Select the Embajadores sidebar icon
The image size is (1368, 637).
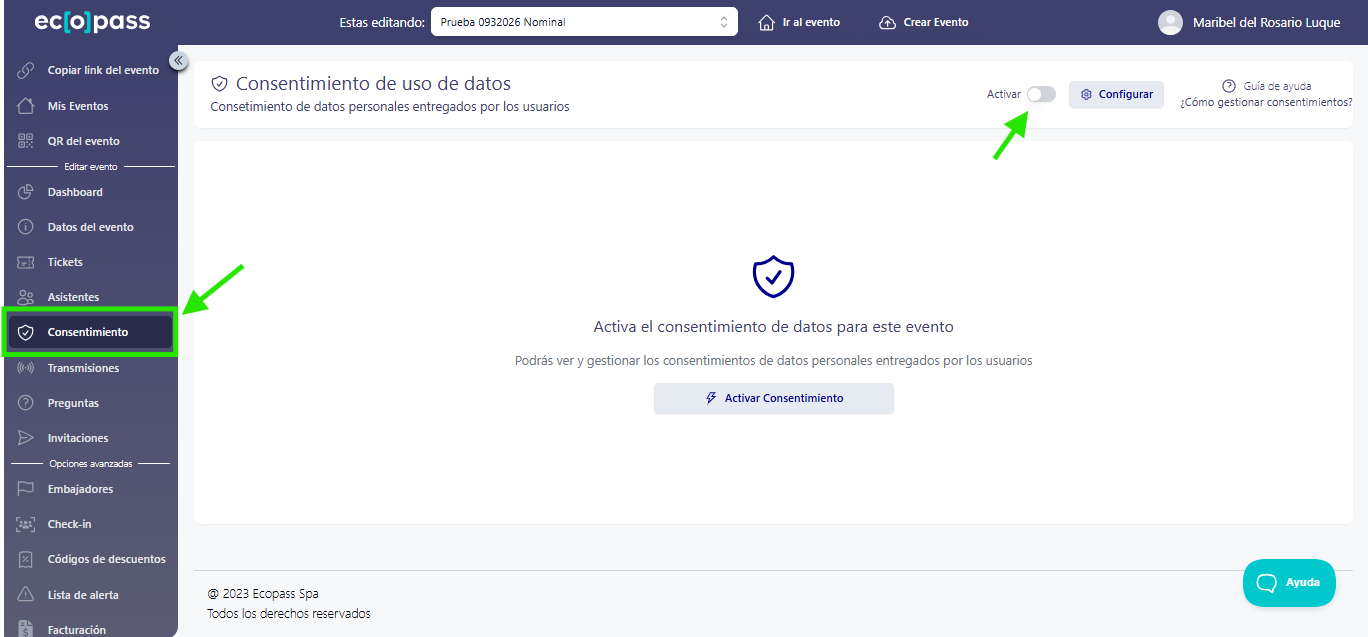tap(26, 488)
